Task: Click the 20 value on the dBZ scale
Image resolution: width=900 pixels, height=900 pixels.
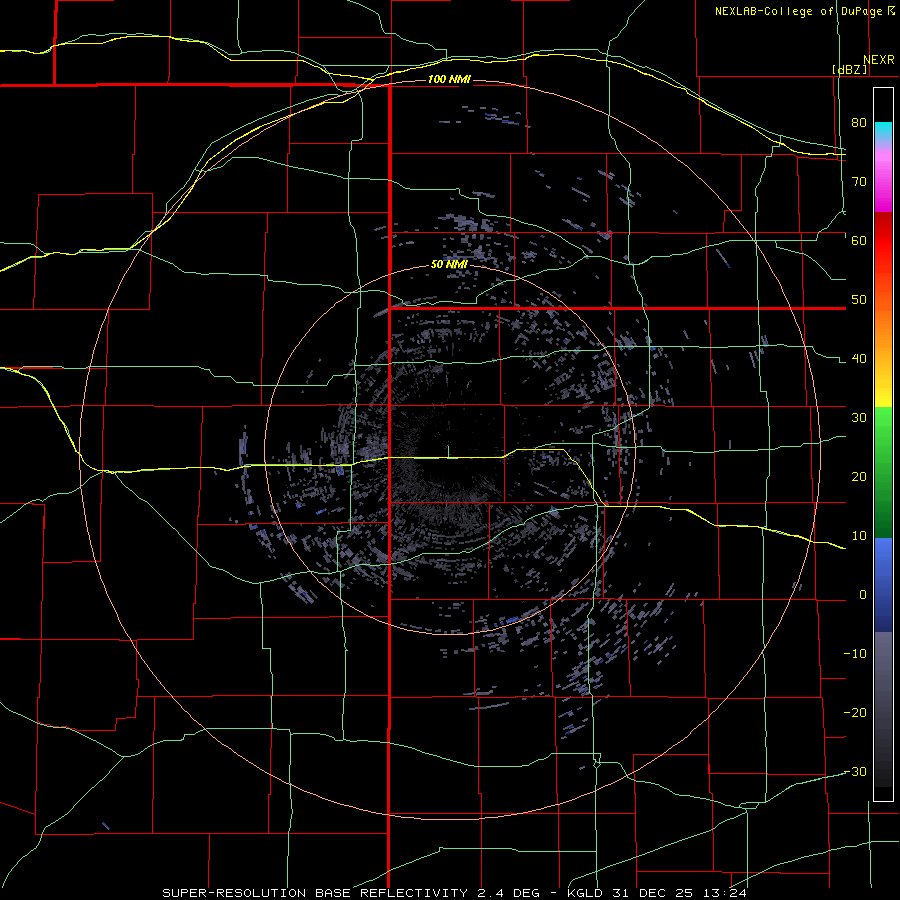Action: (859, 477)
